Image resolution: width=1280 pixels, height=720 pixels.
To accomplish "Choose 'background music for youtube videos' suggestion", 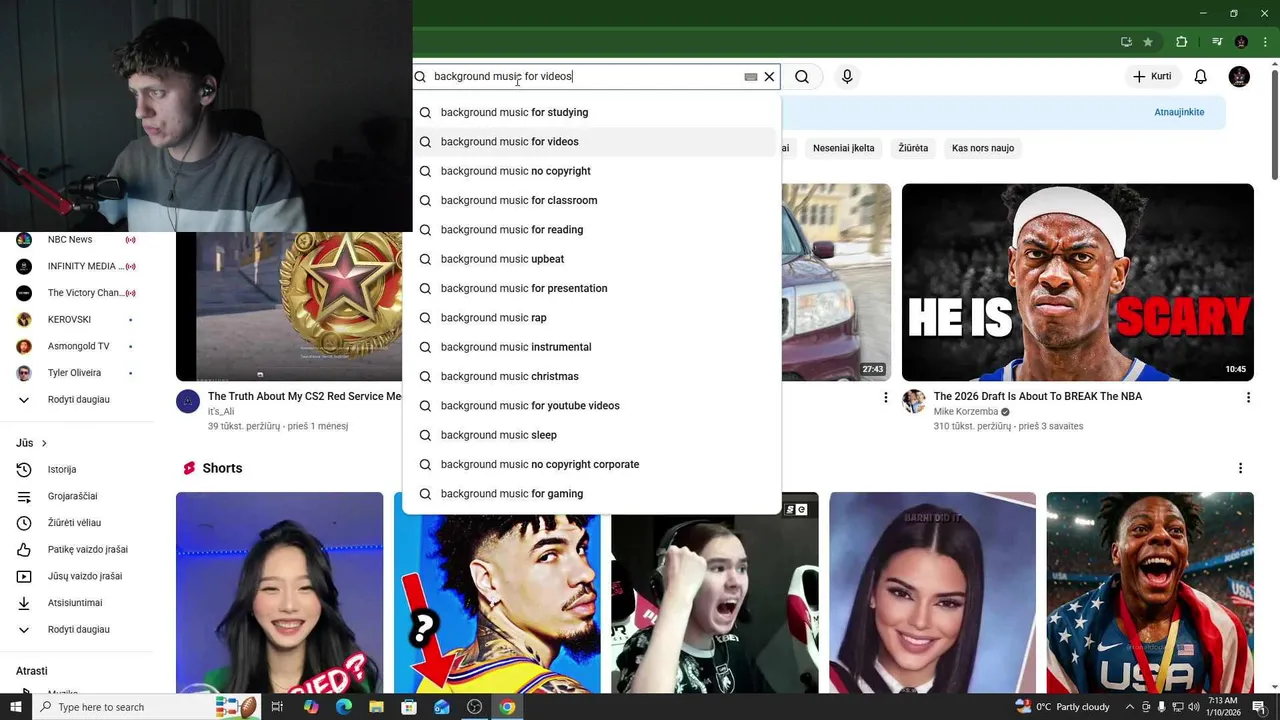I will point(591,406).
